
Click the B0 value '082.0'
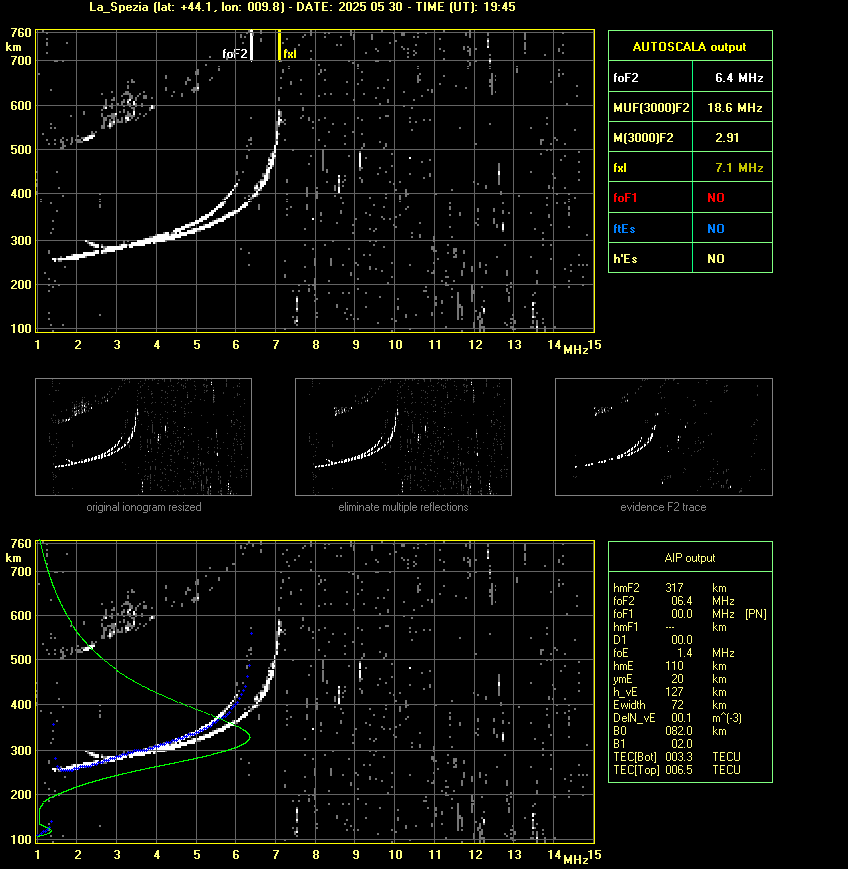pos(679,731)
